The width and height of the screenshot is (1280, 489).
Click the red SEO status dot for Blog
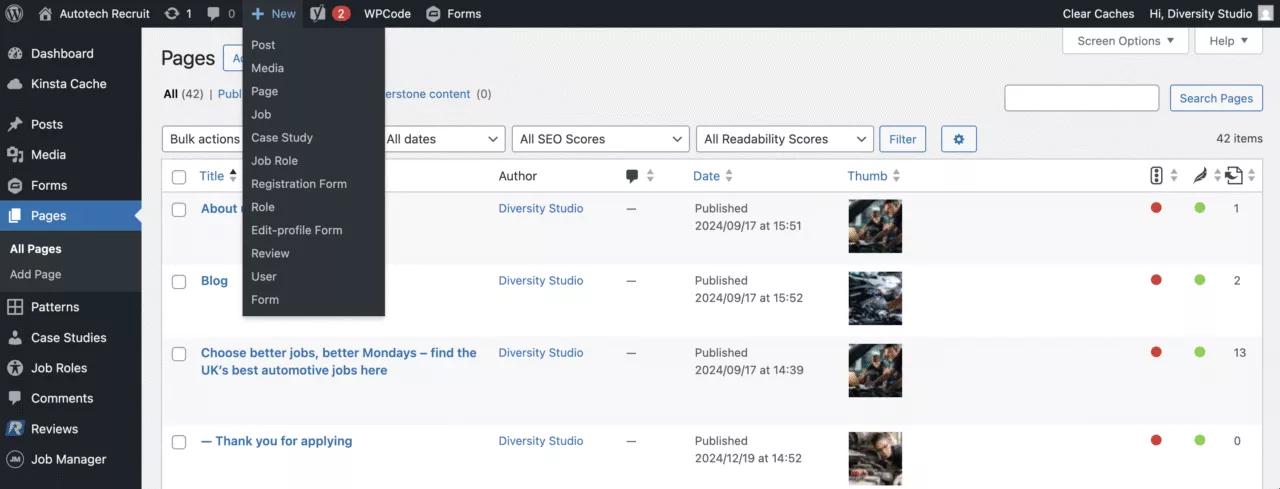click(x=1156, y=280)
